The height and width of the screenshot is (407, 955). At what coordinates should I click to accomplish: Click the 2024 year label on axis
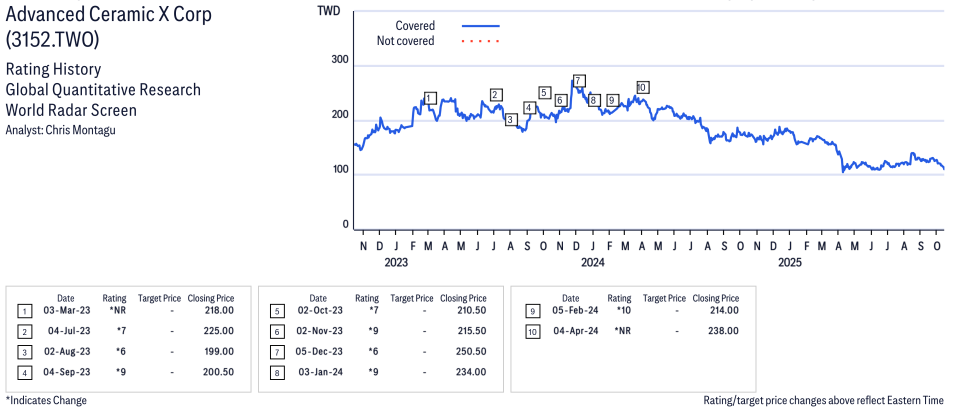tap(593, 263)
